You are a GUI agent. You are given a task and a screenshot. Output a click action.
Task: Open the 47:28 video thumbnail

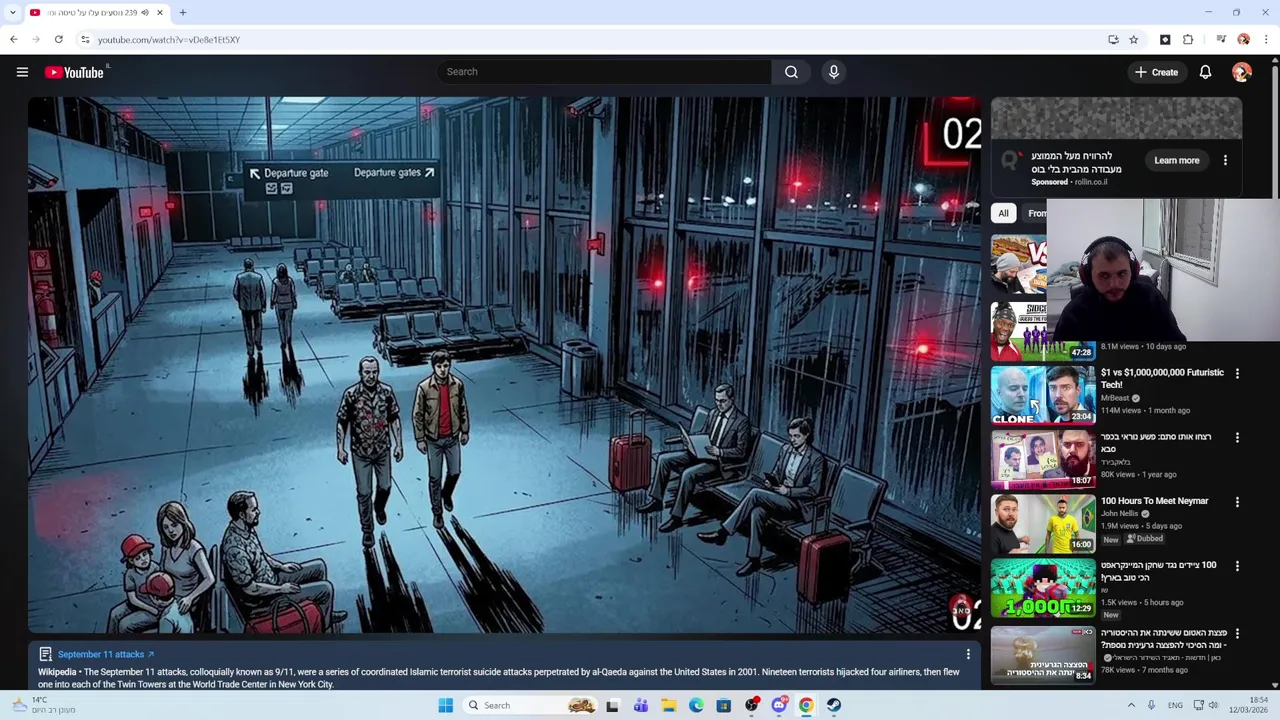1043,331
